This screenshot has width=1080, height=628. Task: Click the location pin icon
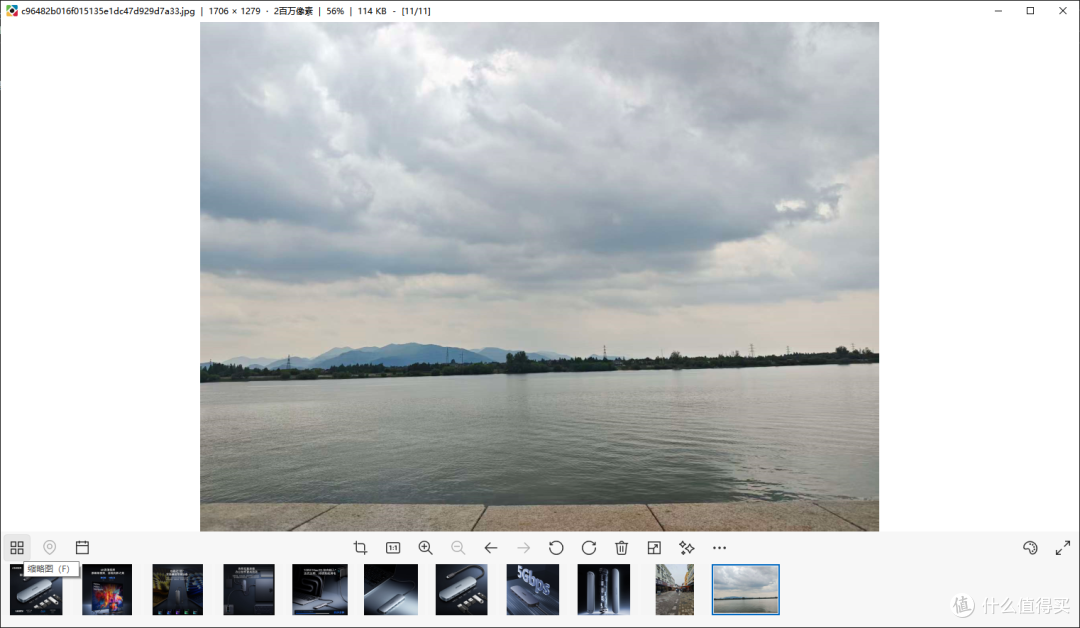point(50,547)
